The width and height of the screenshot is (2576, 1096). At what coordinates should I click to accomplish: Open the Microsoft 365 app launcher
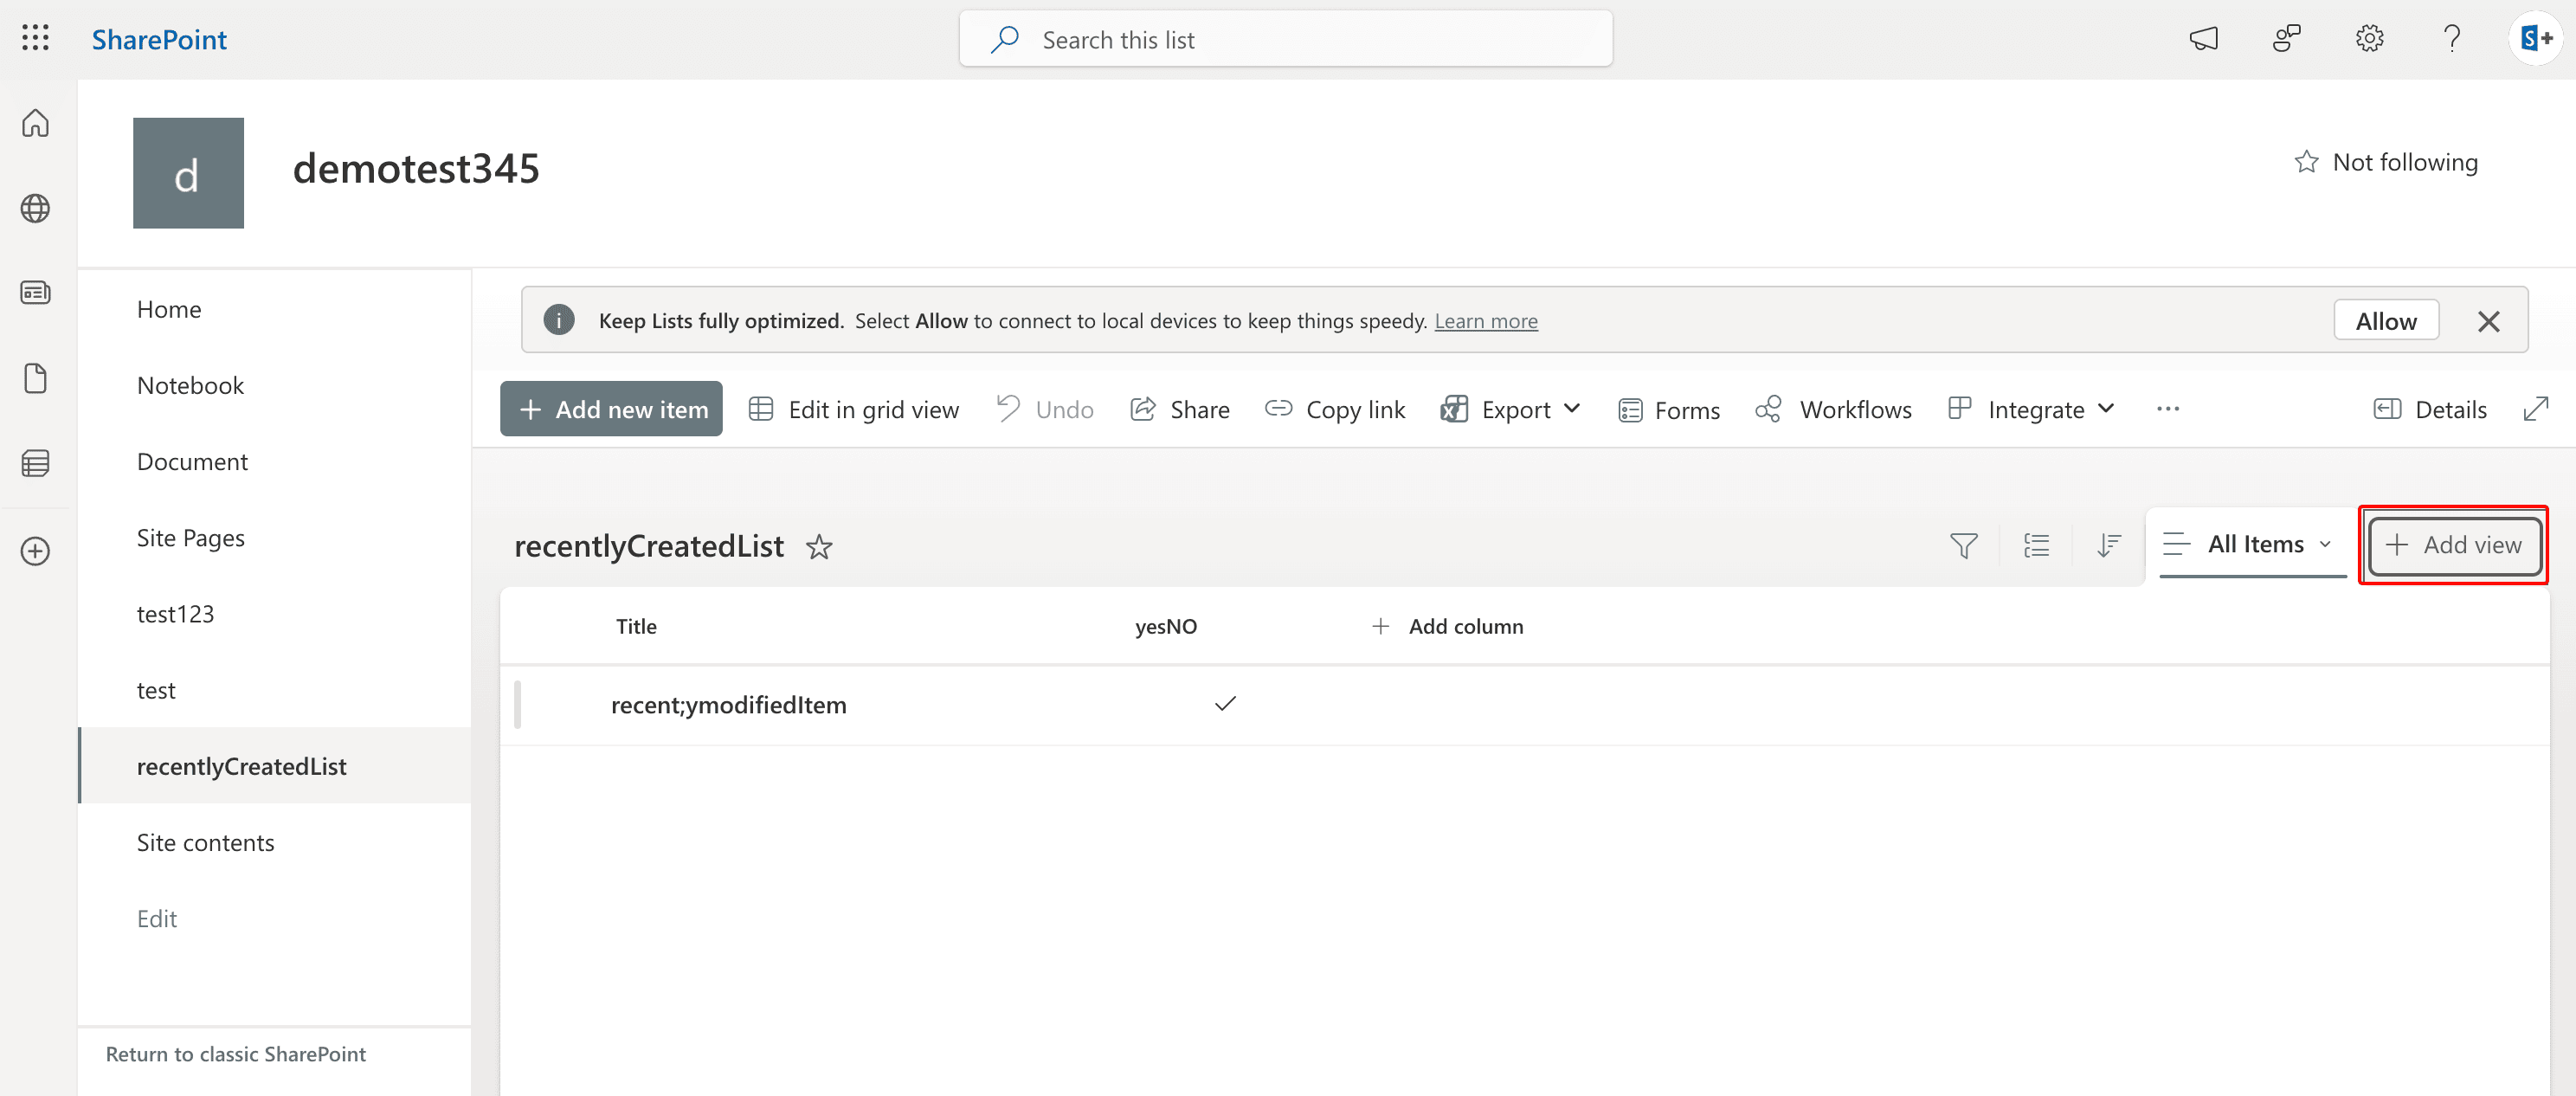tap(35, 38)
